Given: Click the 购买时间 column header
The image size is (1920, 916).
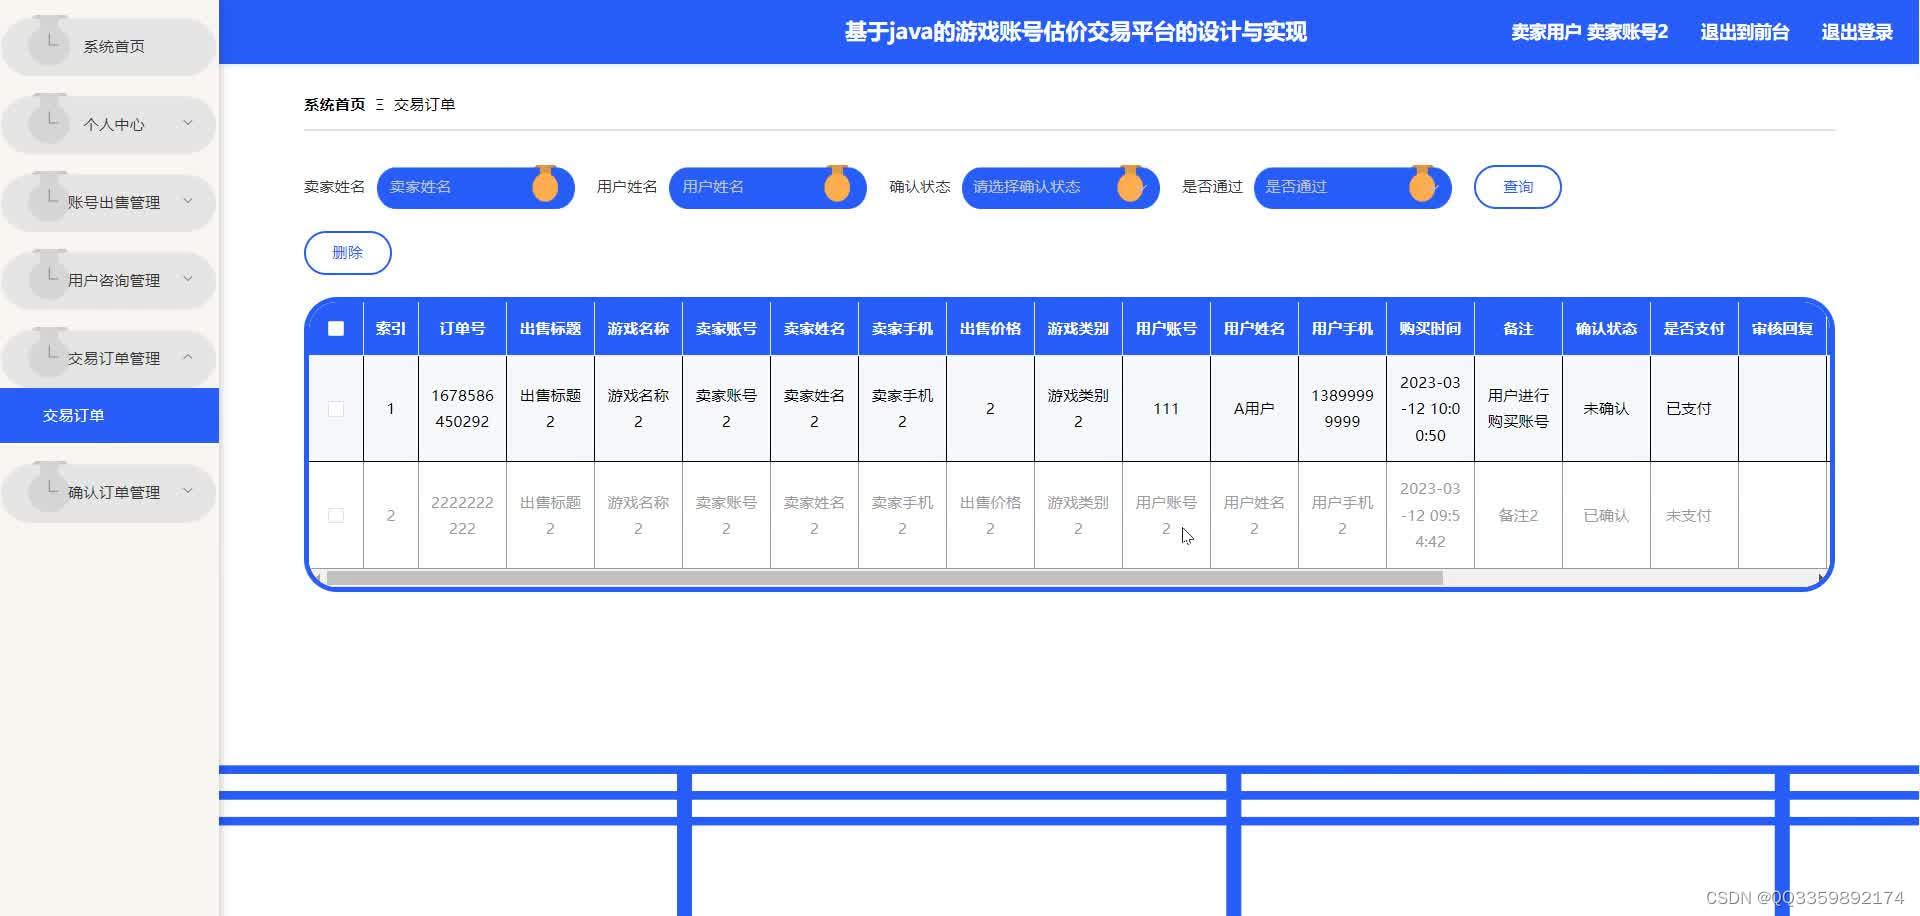Looking at the screenshot, I should (x=1430, y=328).
